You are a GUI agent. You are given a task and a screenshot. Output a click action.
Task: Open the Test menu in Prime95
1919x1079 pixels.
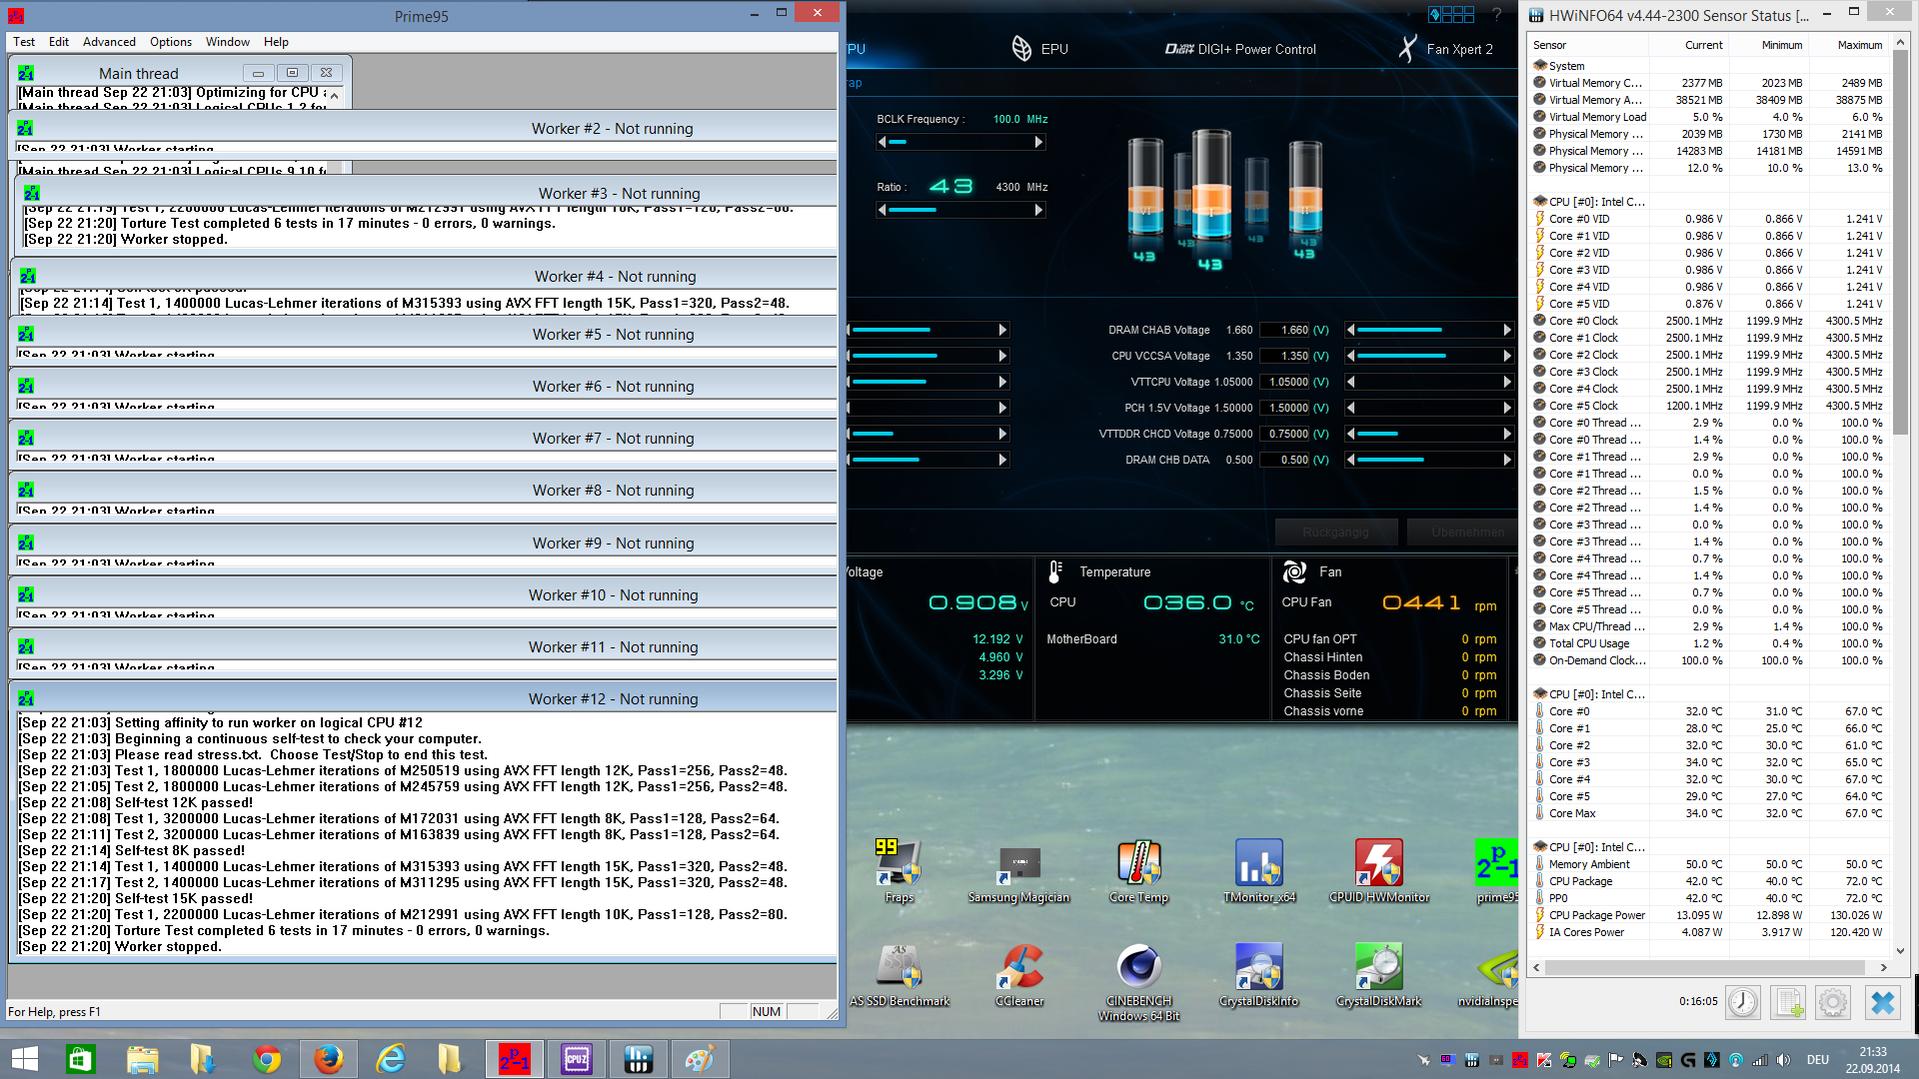click(24, 42)
